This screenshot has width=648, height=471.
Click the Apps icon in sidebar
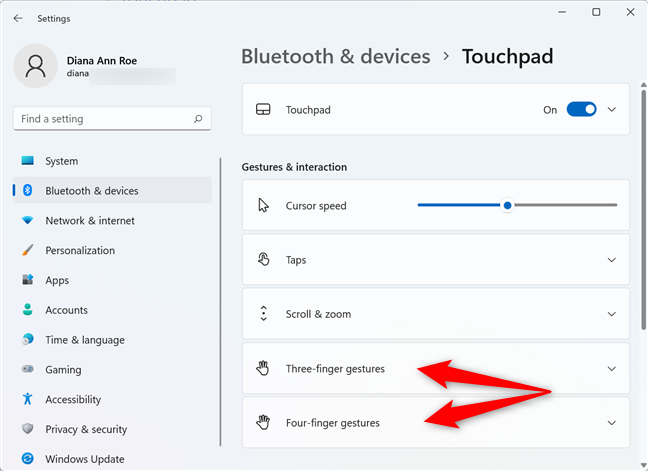pos(28,280)
